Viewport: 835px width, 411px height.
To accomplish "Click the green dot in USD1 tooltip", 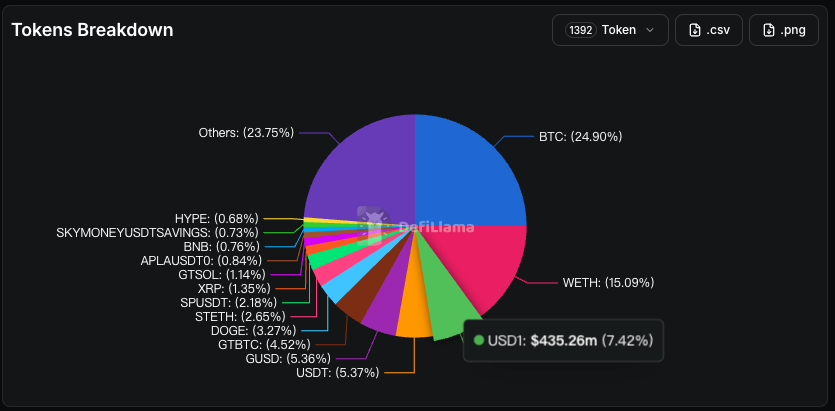I will pos(479,340).
